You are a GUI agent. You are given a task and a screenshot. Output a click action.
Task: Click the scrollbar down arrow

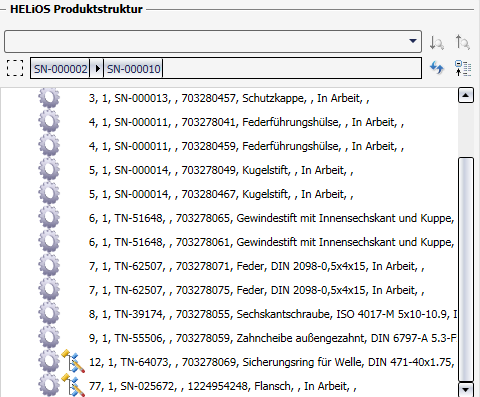click(466, 389)
